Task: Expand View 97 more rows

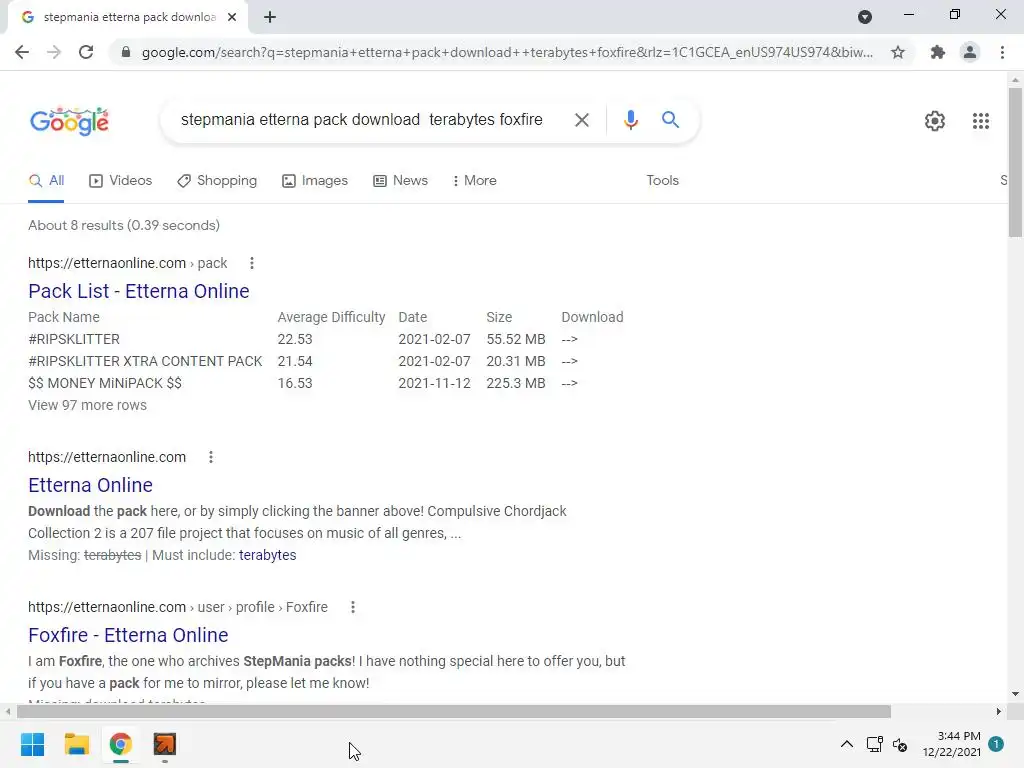Action: [x=88, y=406]
